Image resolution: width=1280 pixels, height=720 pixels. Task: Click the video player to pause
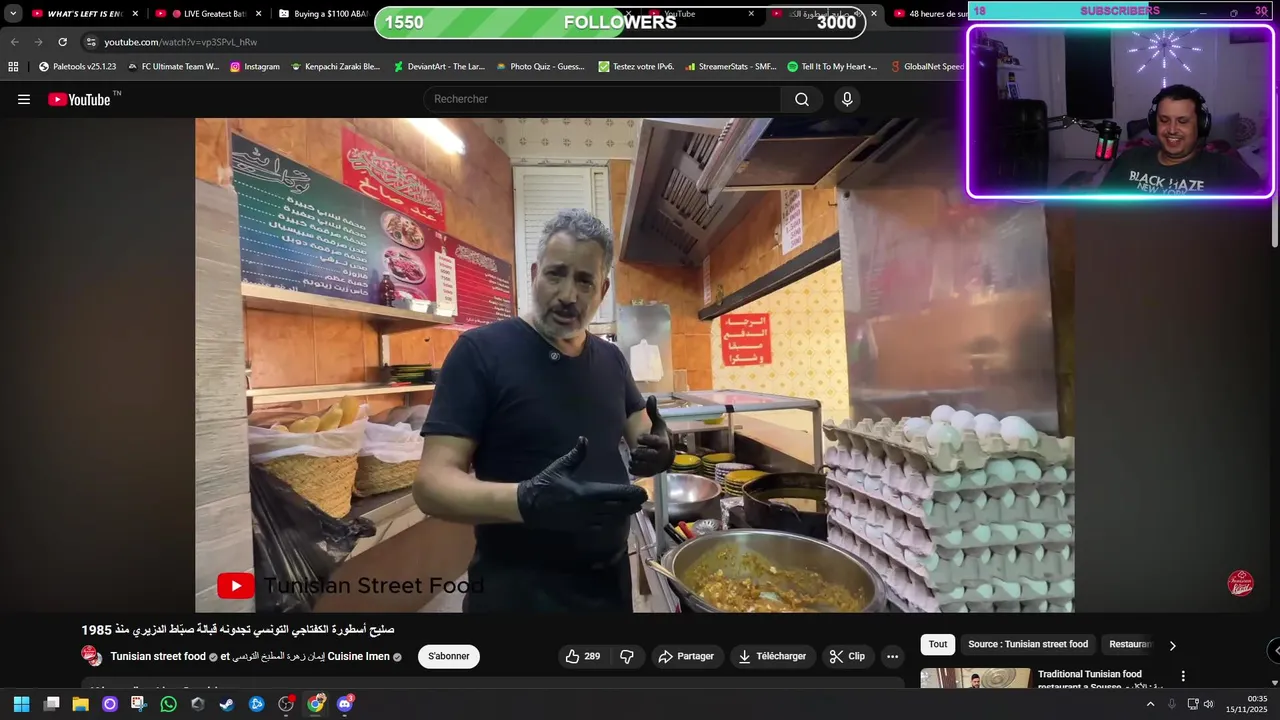coord(634,365)
